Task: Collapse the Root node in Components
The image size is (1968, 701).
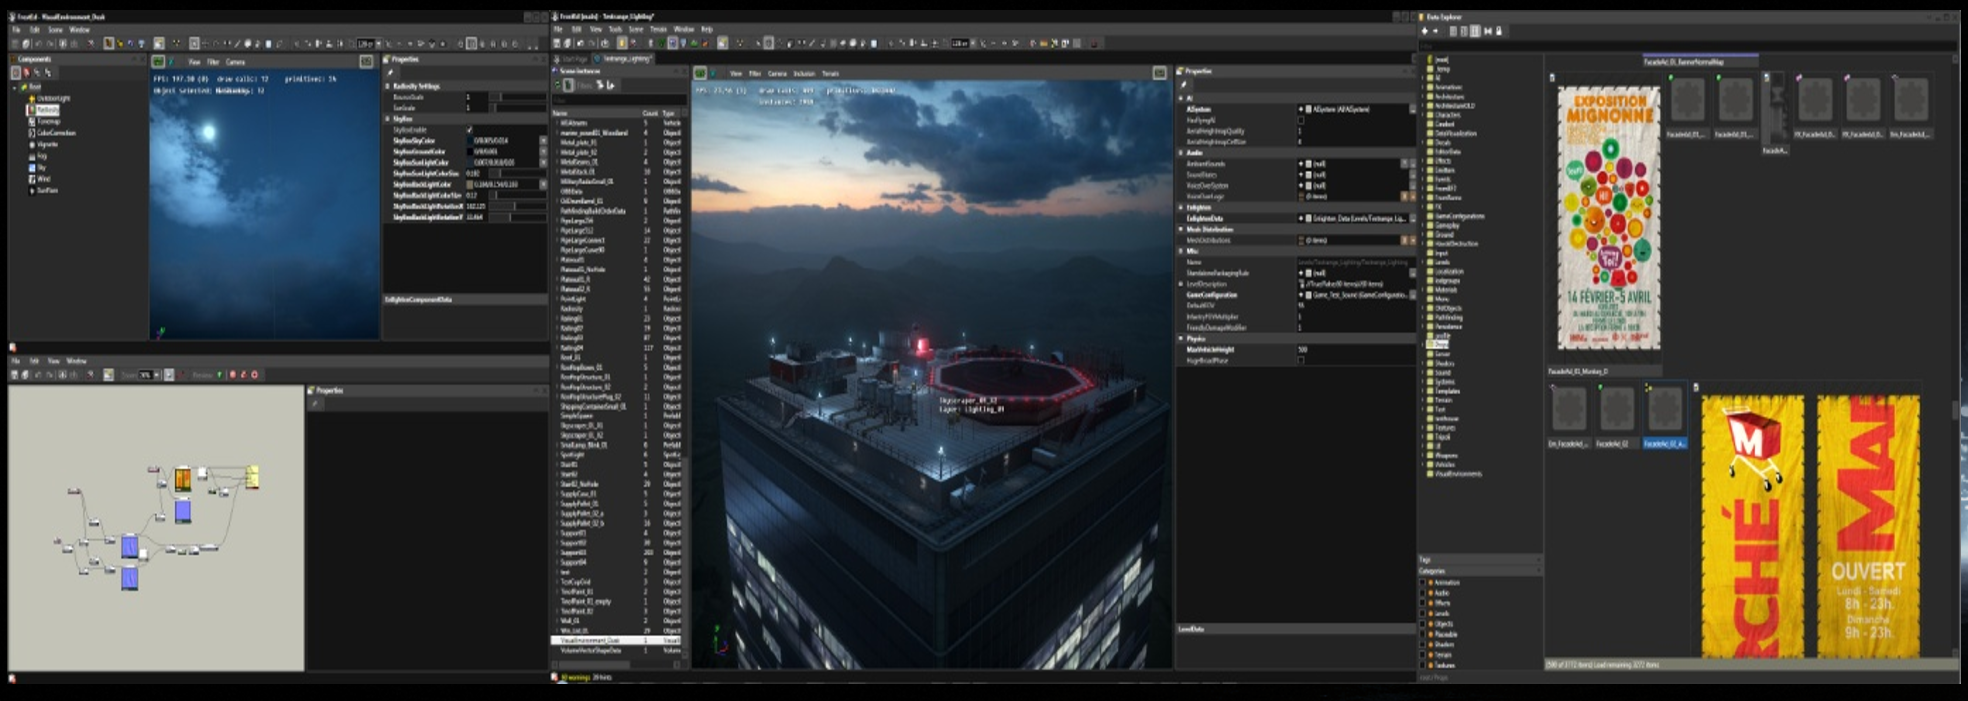Action: coord(15,88)
